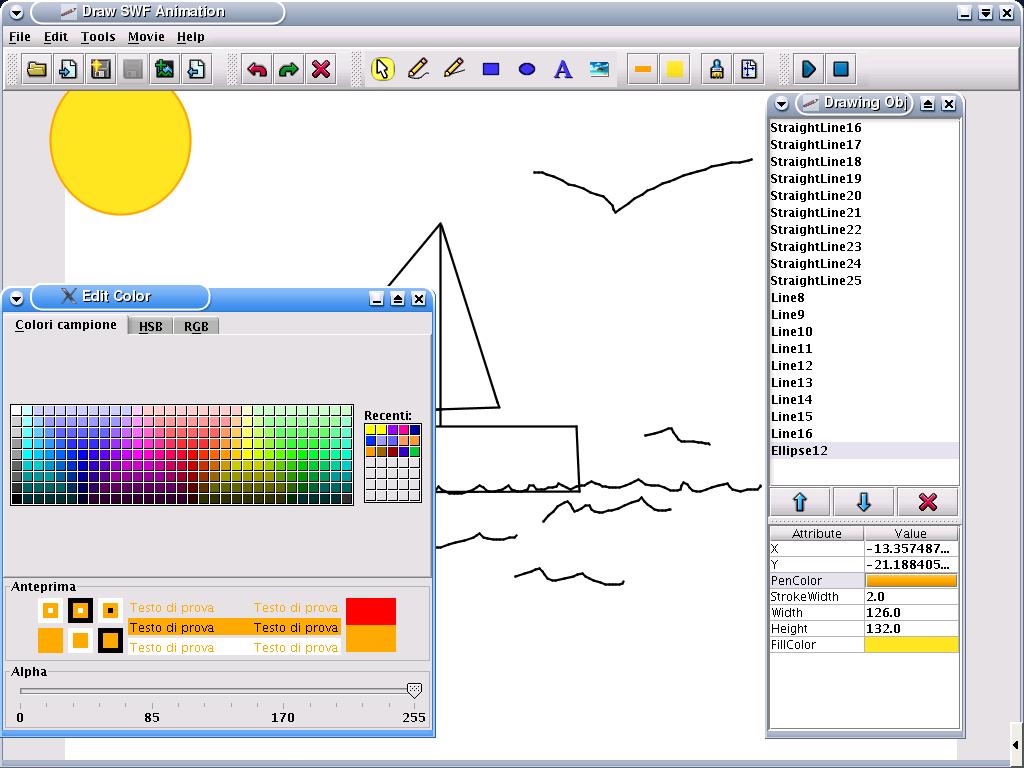Viewport: 1024px width, 768px height.
Task: Undo the last action with the red arrow
Action: coord(257,69)
